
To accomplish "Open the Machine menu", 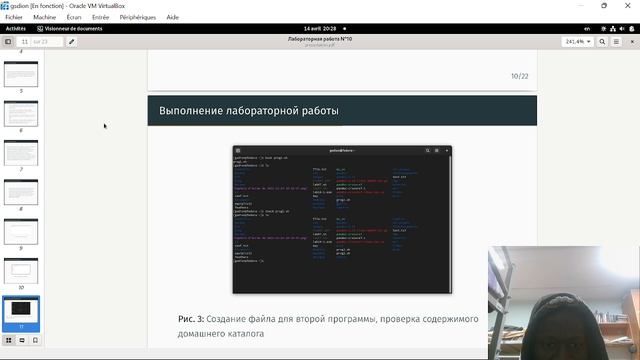I will [44, 17].
